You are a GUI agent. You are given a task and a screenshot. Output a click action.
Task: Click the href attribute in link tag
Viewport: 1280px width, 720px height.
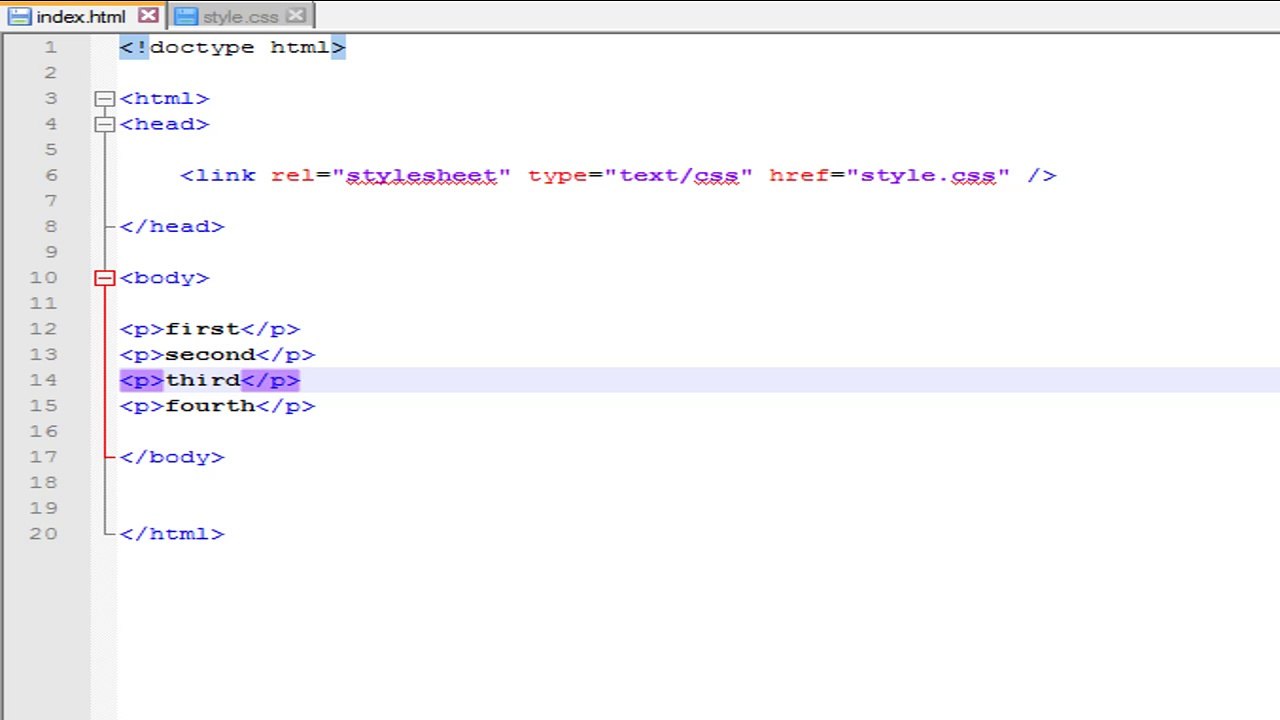(x=798, y=176)
